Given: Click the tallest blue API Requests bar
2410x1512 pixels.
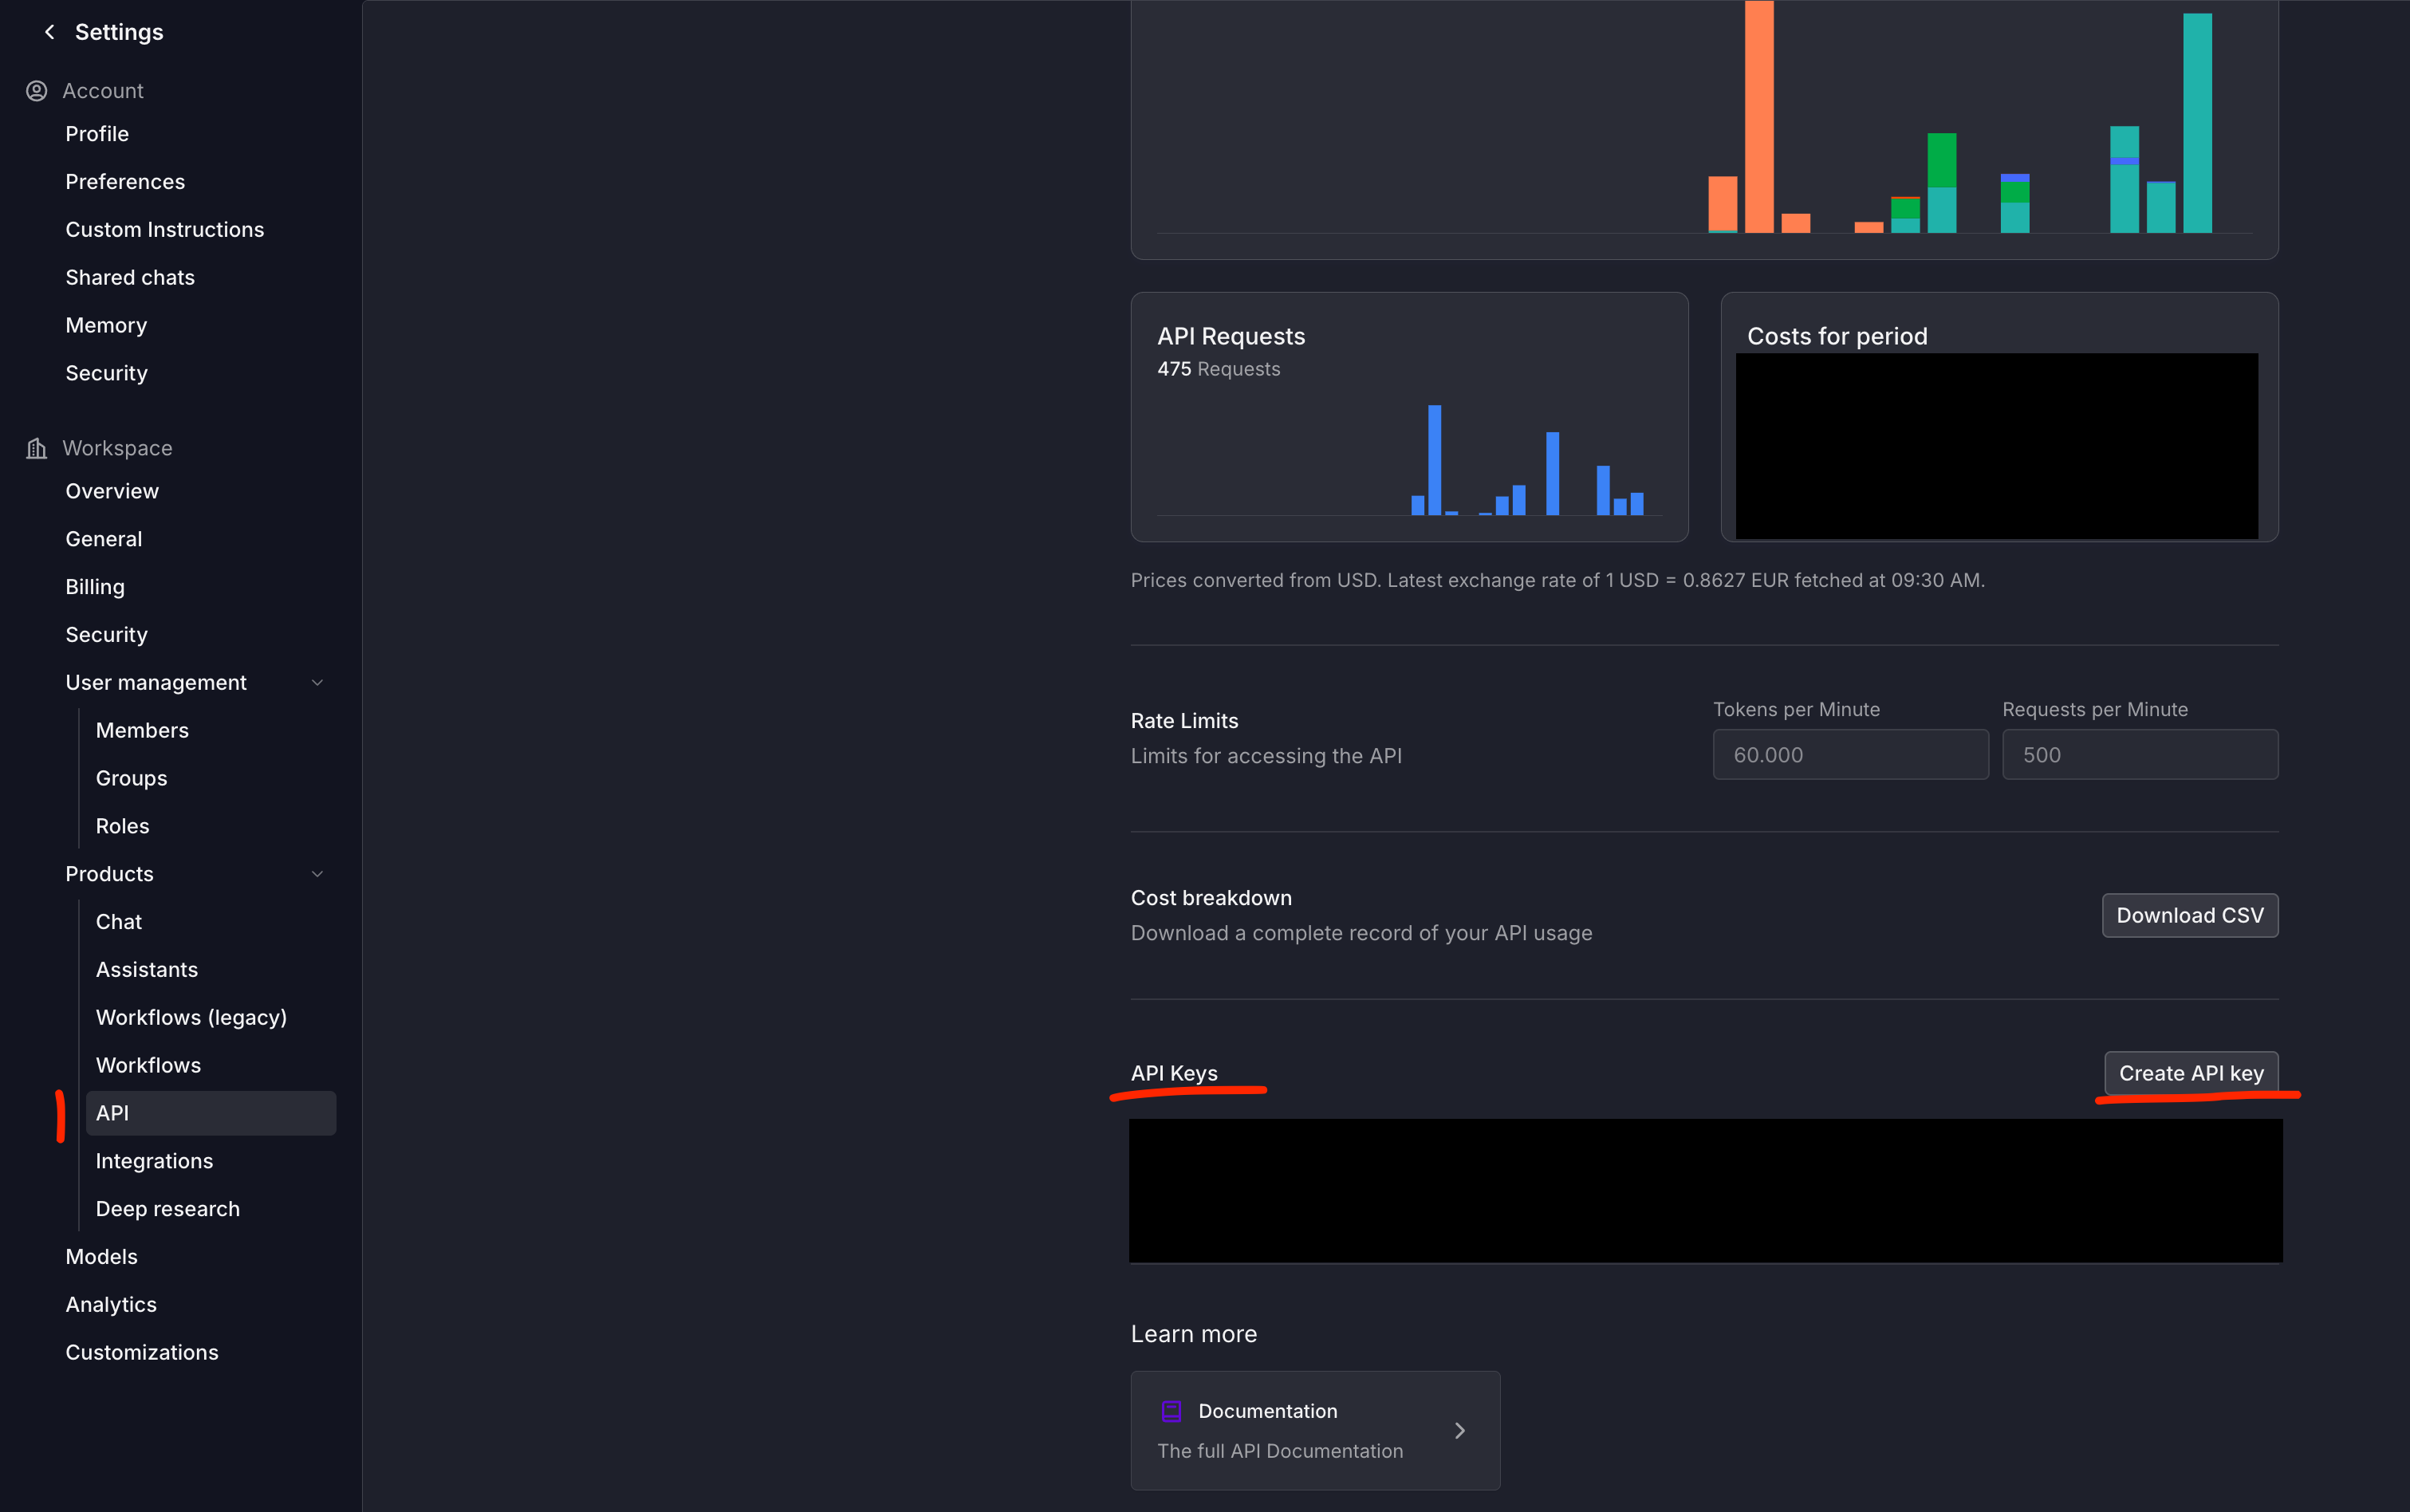Looking at the screenshot, I should [1434, 460].
